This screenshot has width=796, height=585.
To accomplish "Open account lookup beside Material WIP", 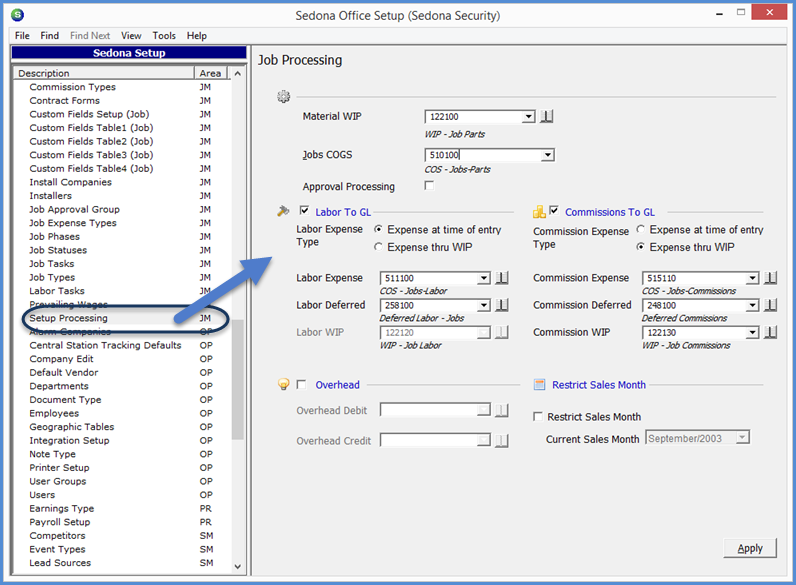I will pos(546,117).
